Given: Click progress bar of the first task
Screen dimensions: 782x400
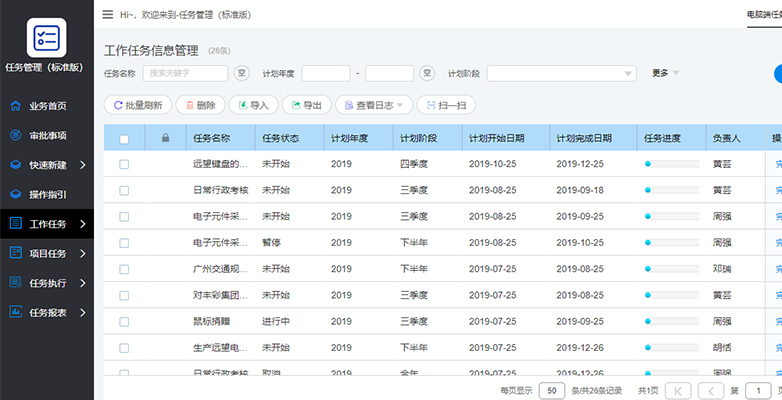Looking at the screenshot, I should coord(671,163).
